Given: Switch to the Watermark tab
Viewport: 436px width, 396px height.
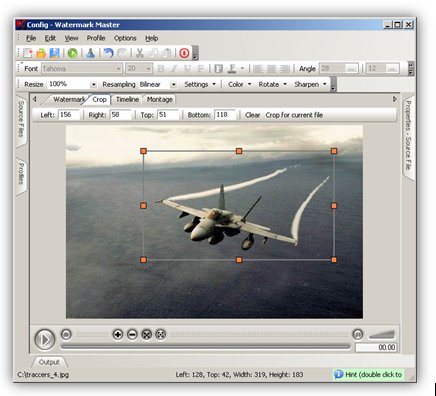Looking at the screenshot, I should click(x=68, y=99).
